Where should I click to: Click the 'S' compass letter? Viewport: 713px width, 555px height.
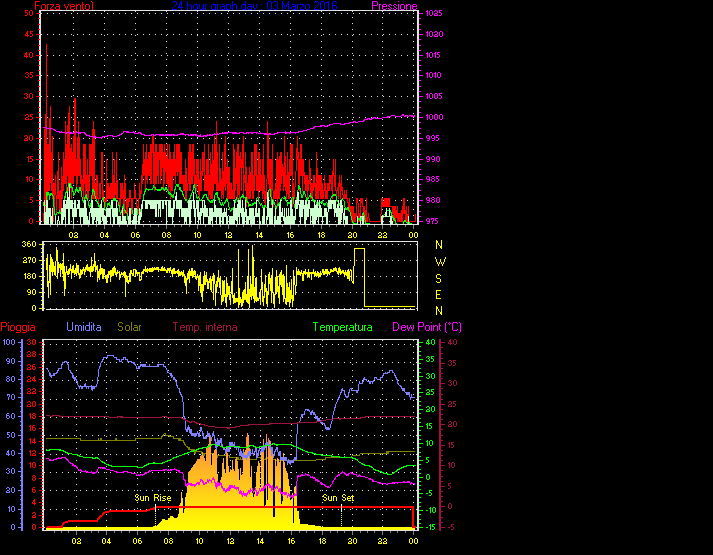[438, 279]
